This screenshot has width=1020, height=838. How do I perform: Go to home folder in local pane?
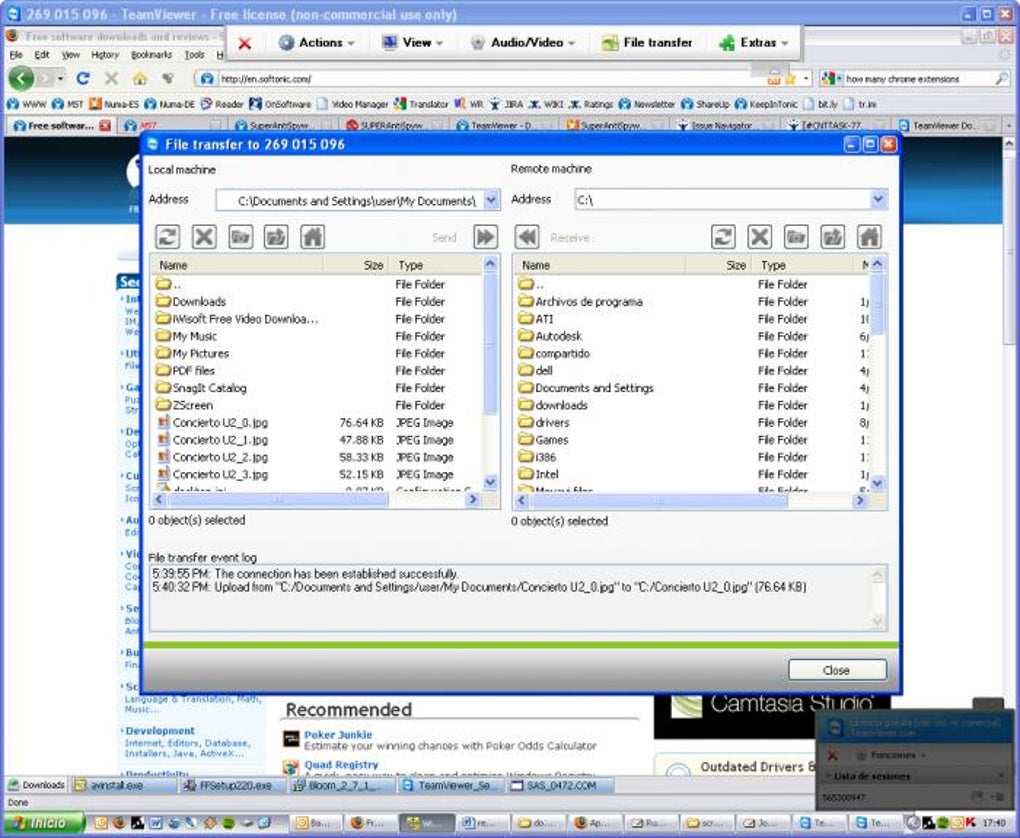[x=312, y=237]
